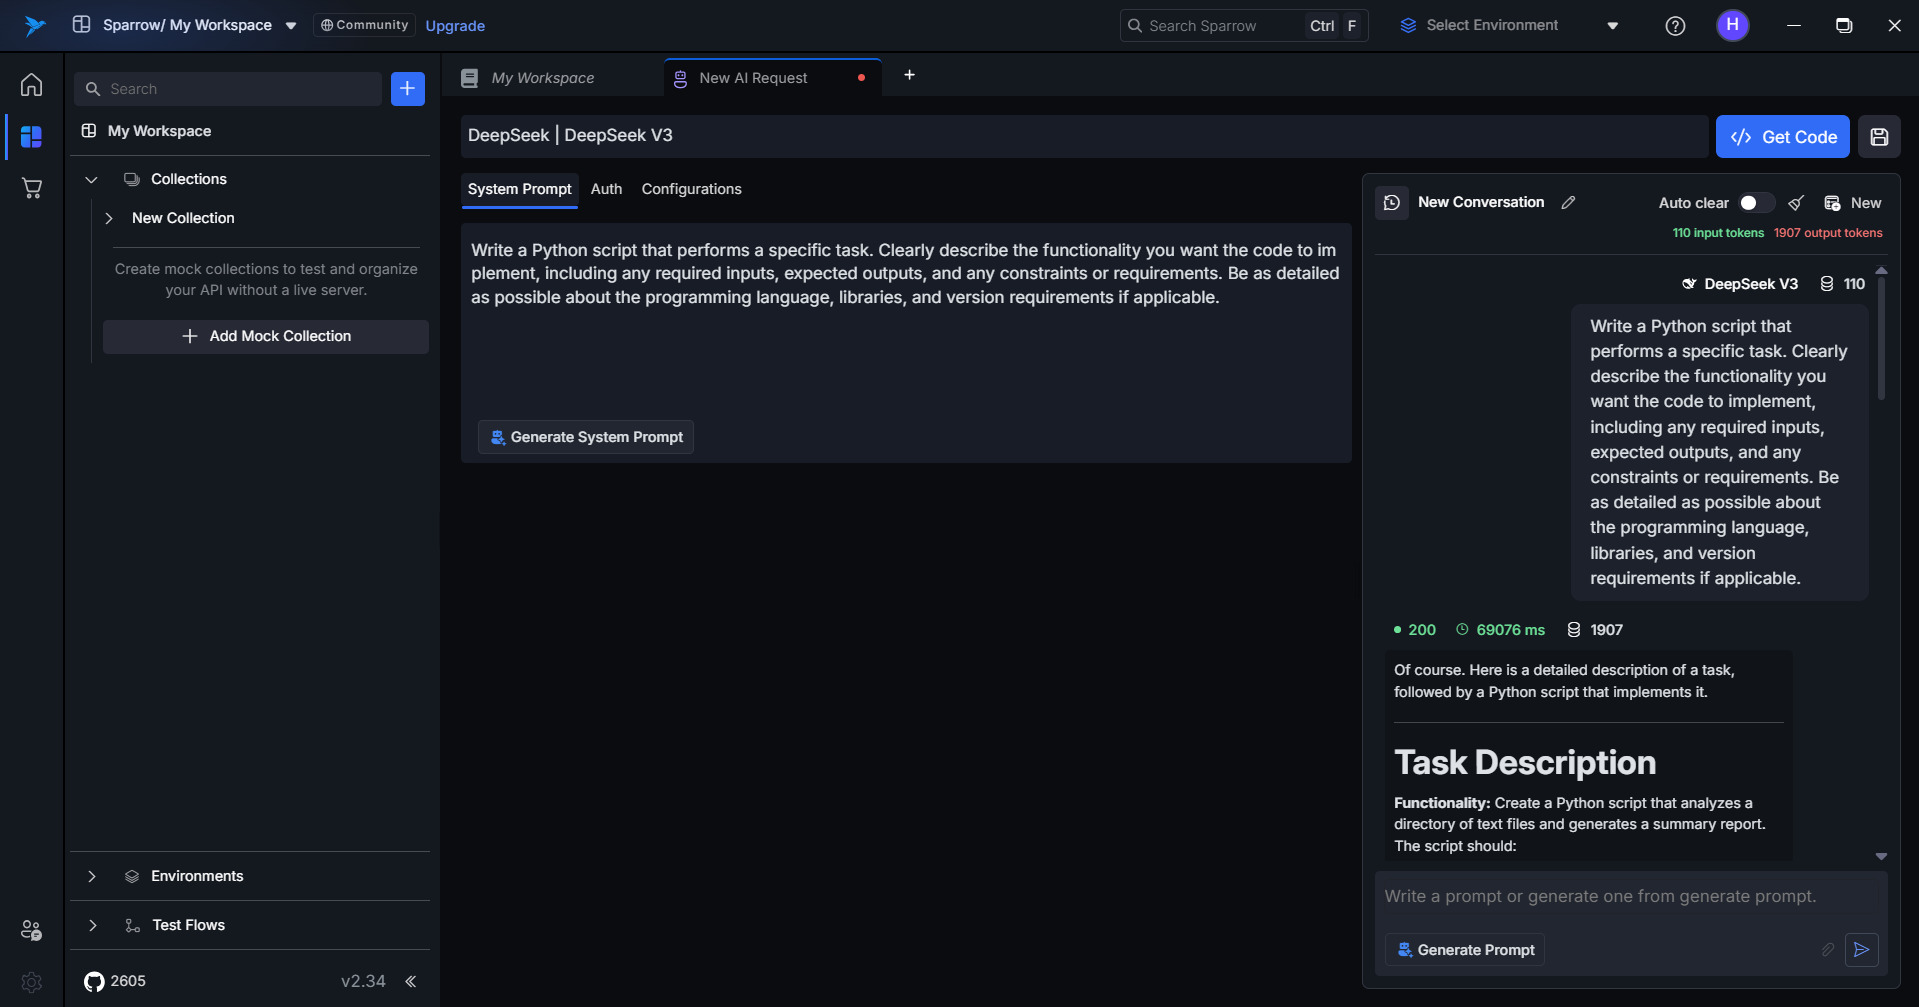Switch to the Auth tab

coord(606,189)
